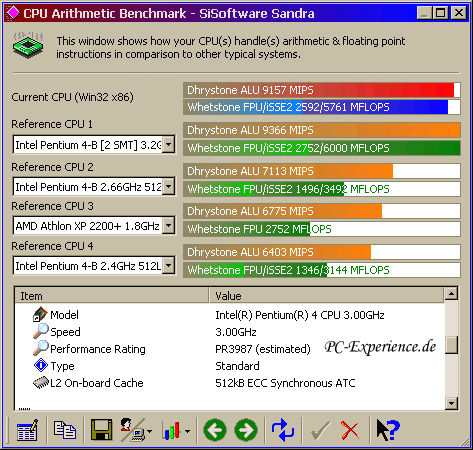Click the red X cancel icon

tap(350, 430)
